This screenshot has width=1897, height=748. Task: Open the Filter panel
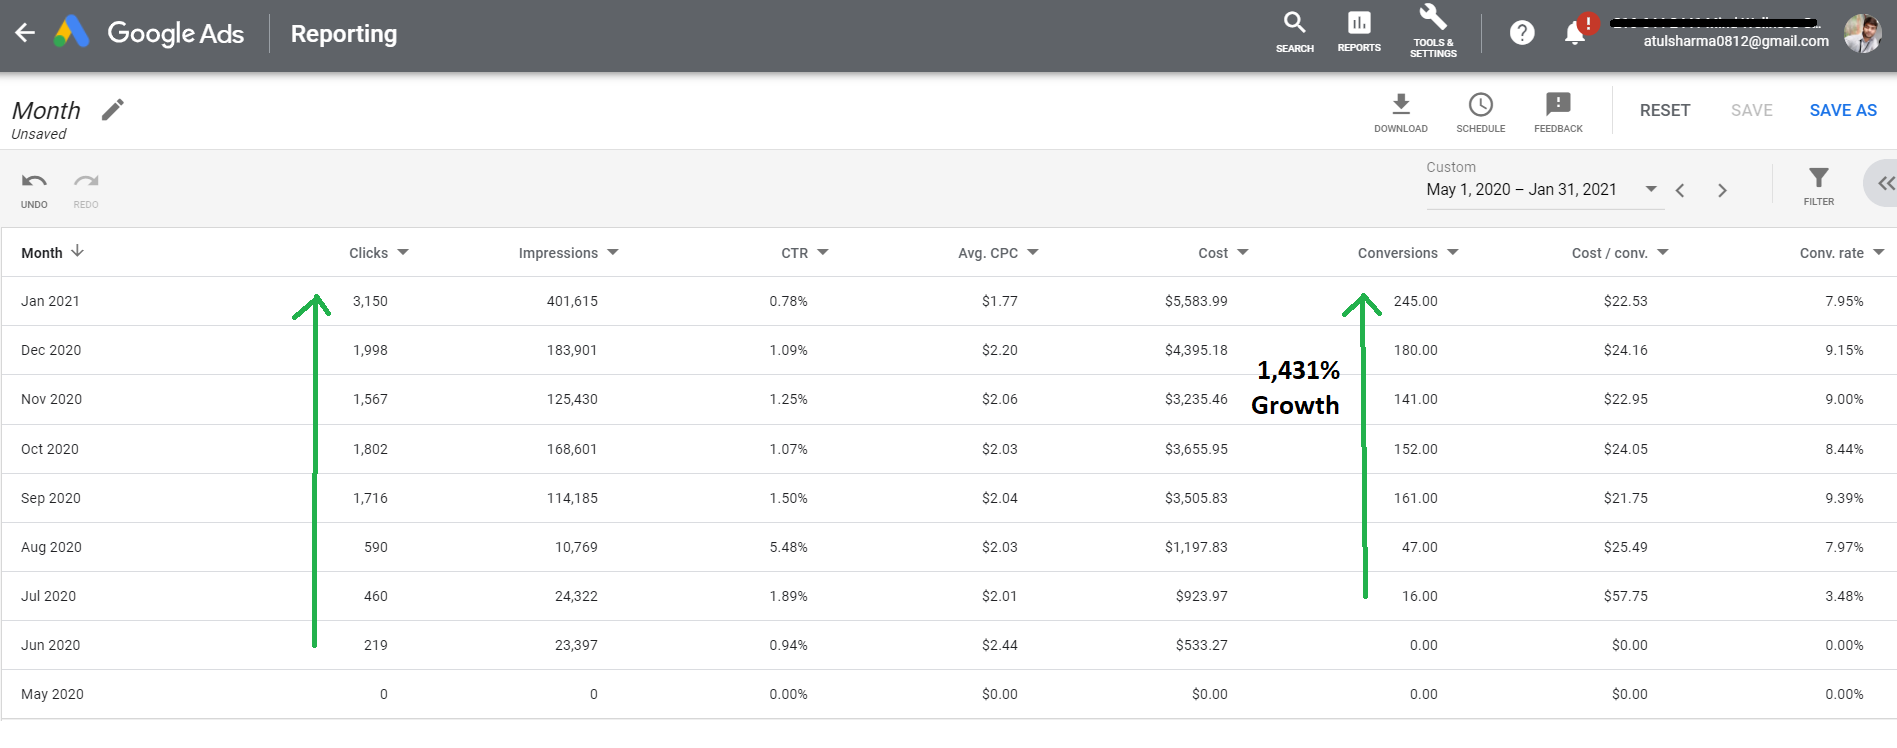pos(1818,186)
